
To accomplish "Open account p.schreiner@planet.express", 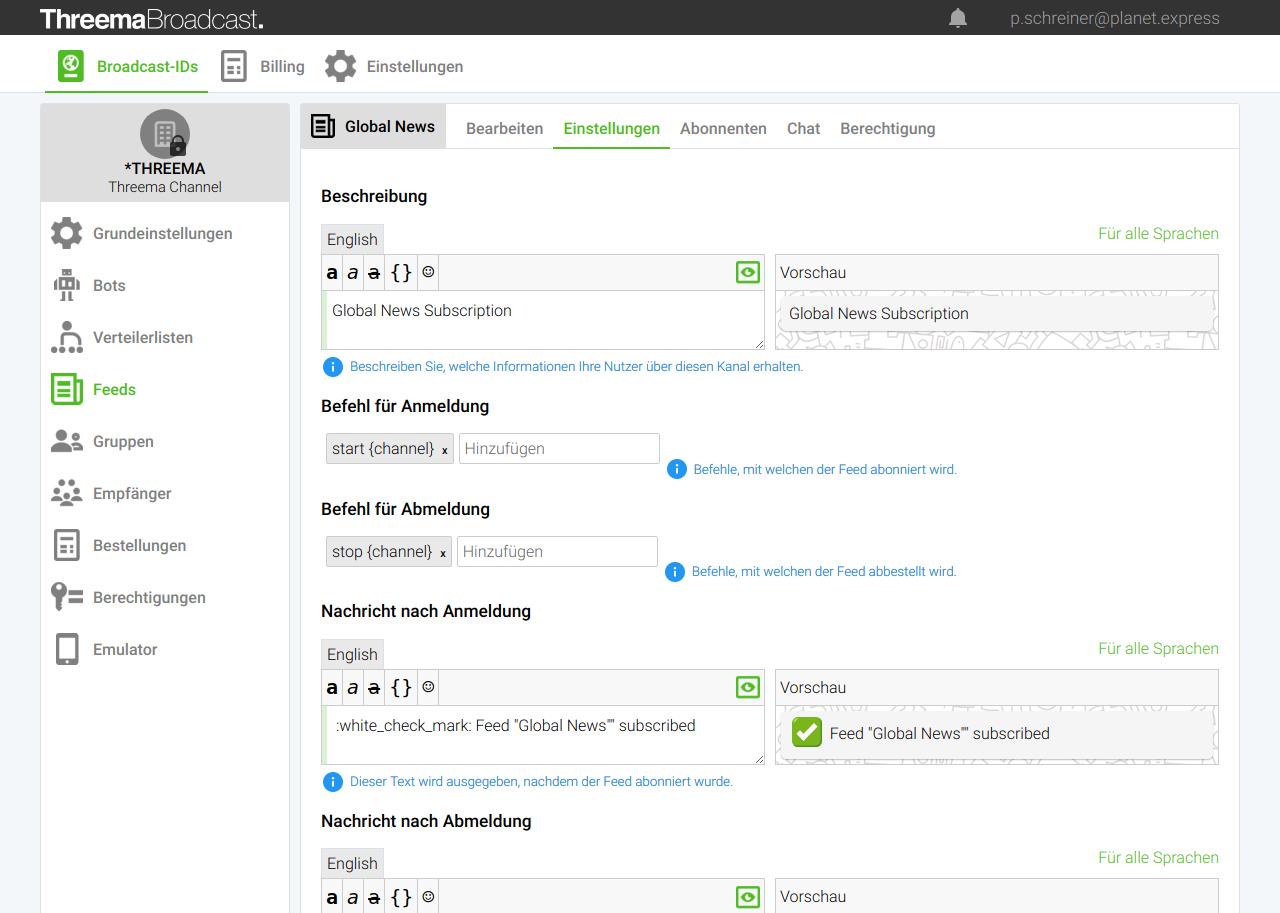I will click(x=1115, y=18).
